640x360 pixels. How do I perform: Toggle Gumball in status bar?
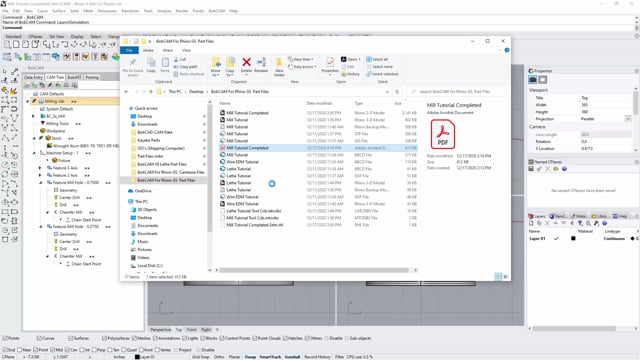[x=292, y=357]
